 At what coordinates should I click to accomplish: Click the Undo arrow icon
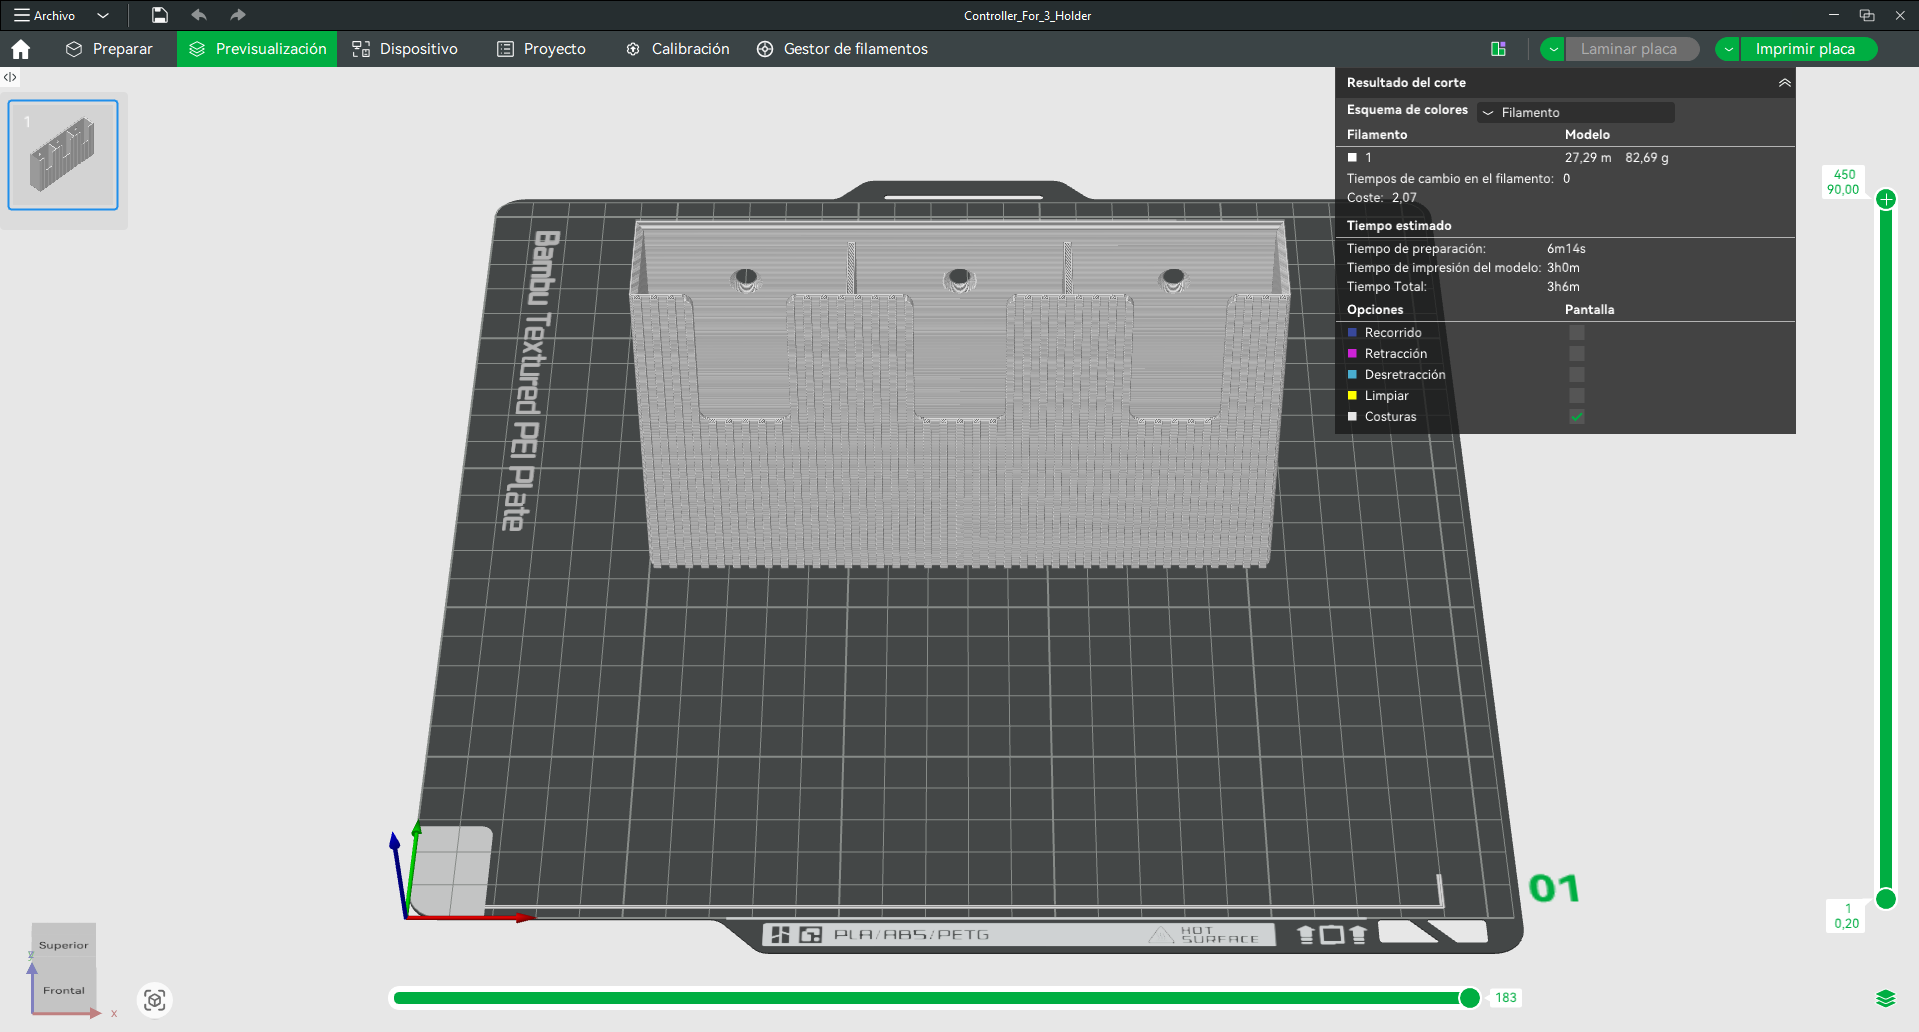[199, 15]
